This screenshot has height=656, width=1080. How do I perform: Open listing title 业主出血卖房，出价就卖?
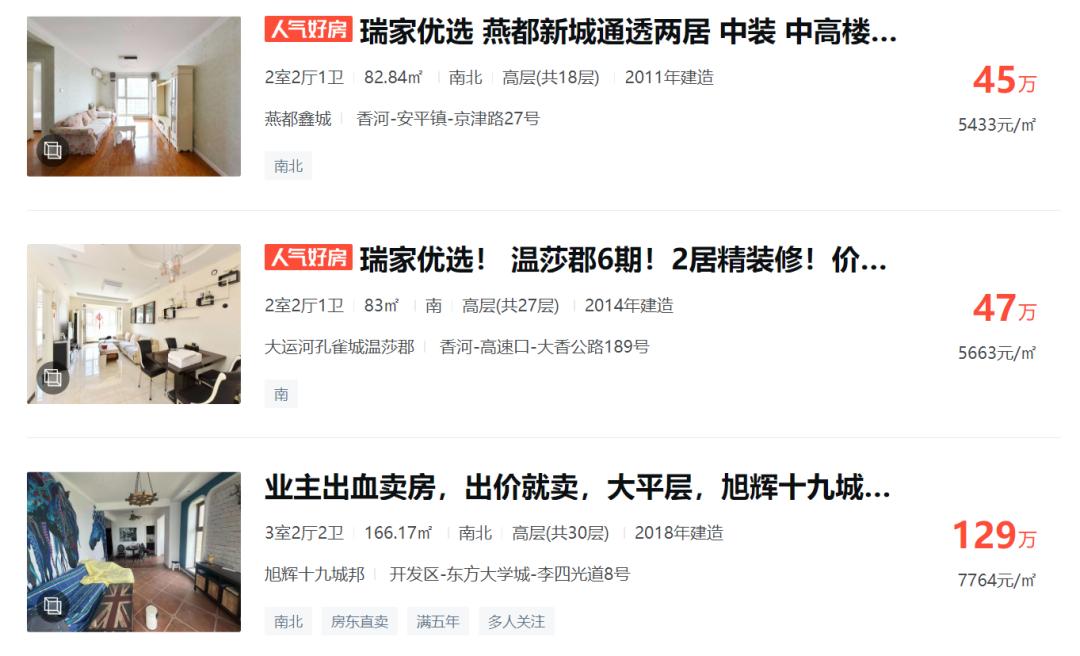(x=578, y=488)
